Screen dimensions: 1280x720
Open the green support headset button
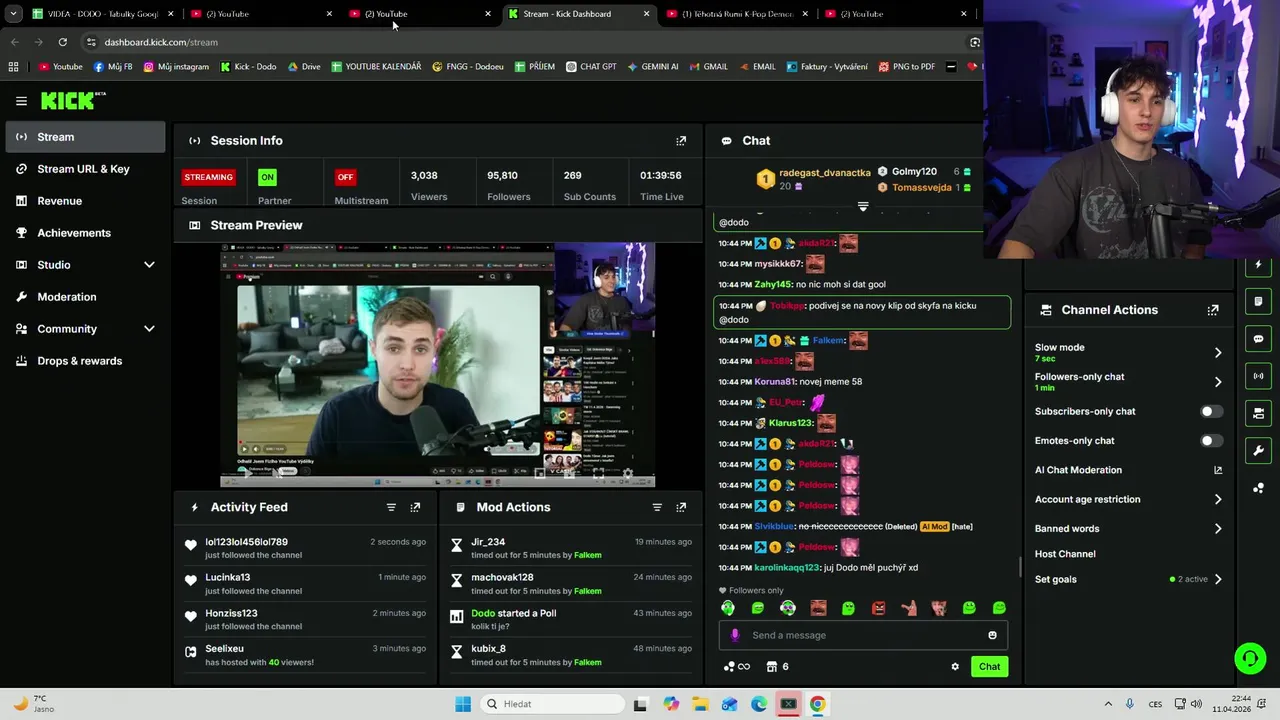pos(1250,658)
